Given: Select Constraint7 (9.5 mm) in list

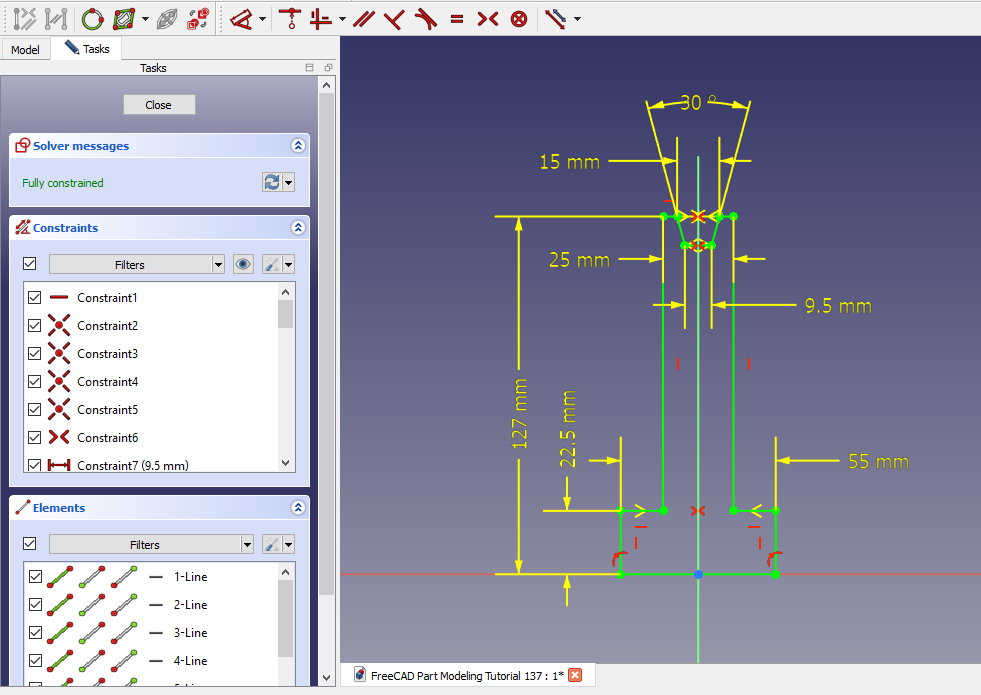Looking at the screenshot, I should [132, 465].
